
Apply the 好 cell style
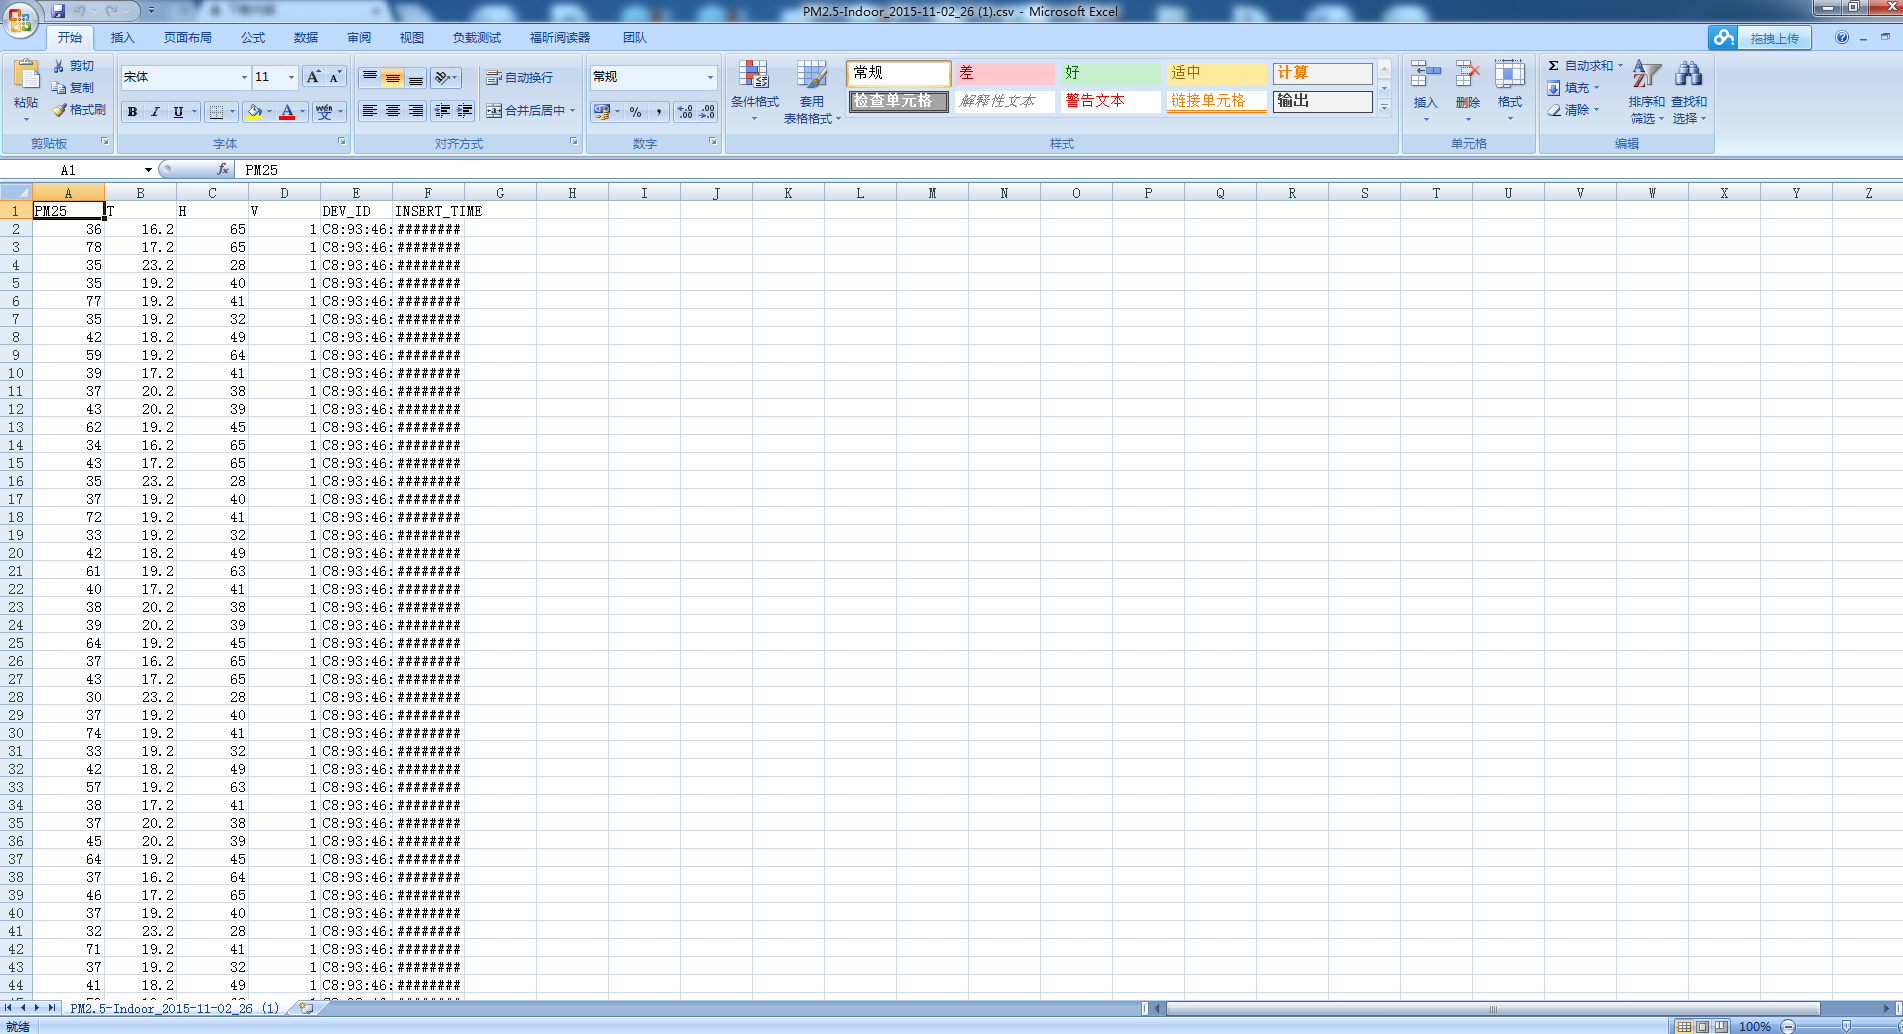click(x=1110, y=73)
